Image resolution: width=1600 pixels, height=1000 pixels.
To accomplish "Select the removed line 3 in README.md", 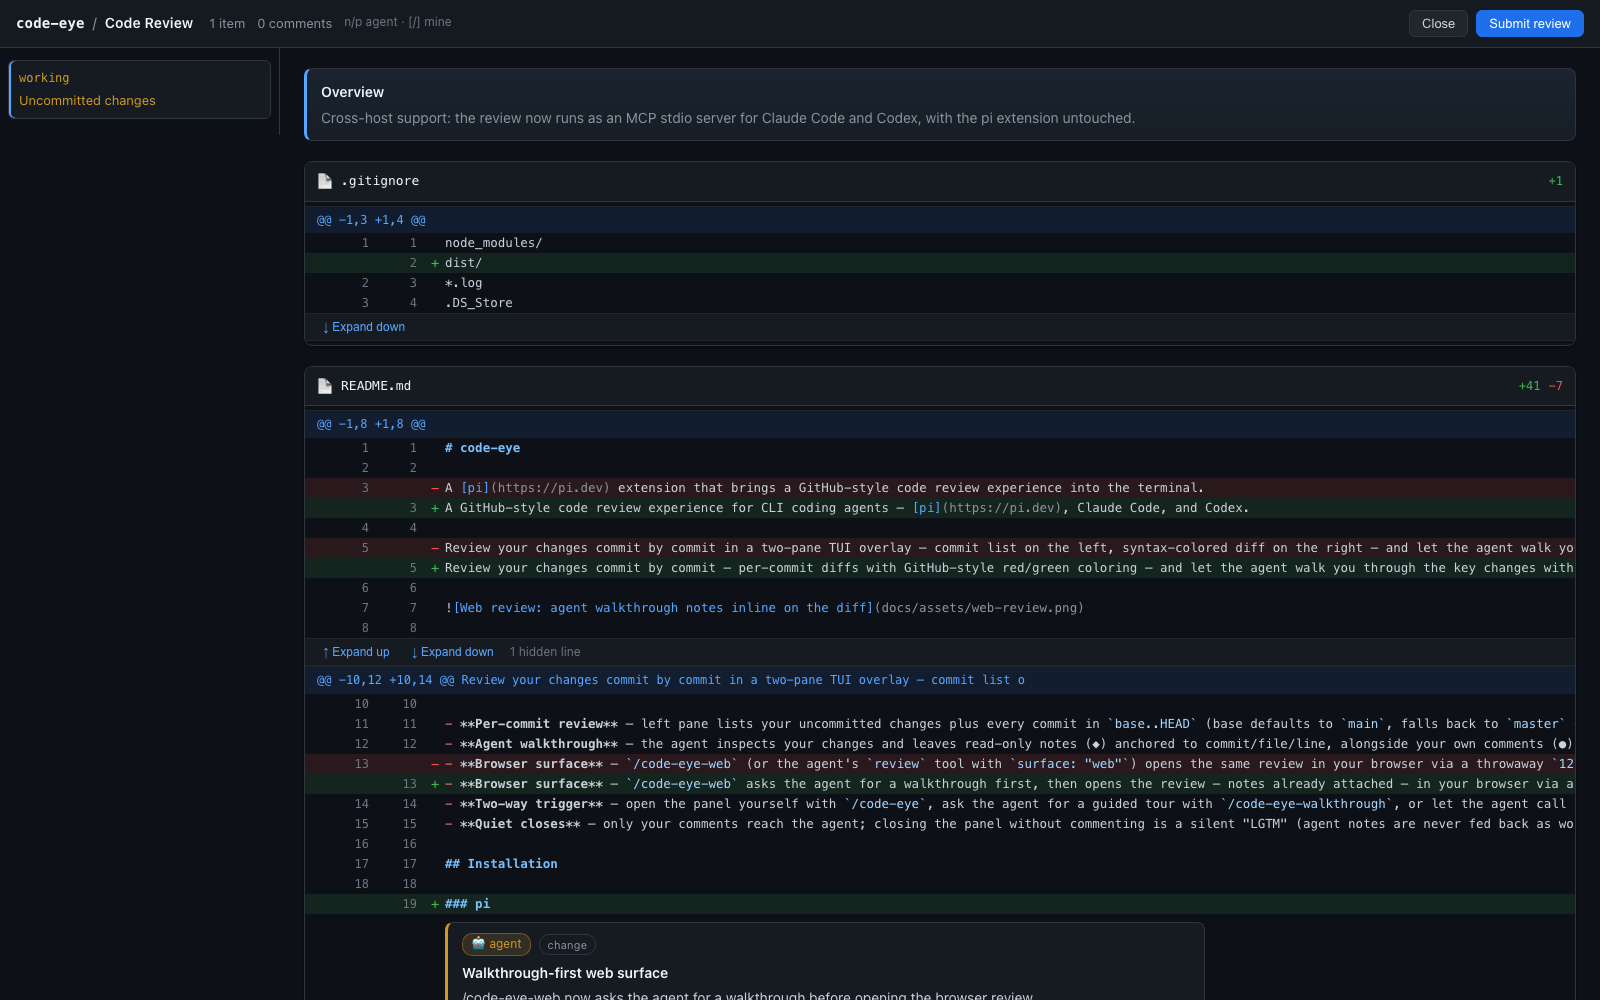I will click(x=940, y=488).
